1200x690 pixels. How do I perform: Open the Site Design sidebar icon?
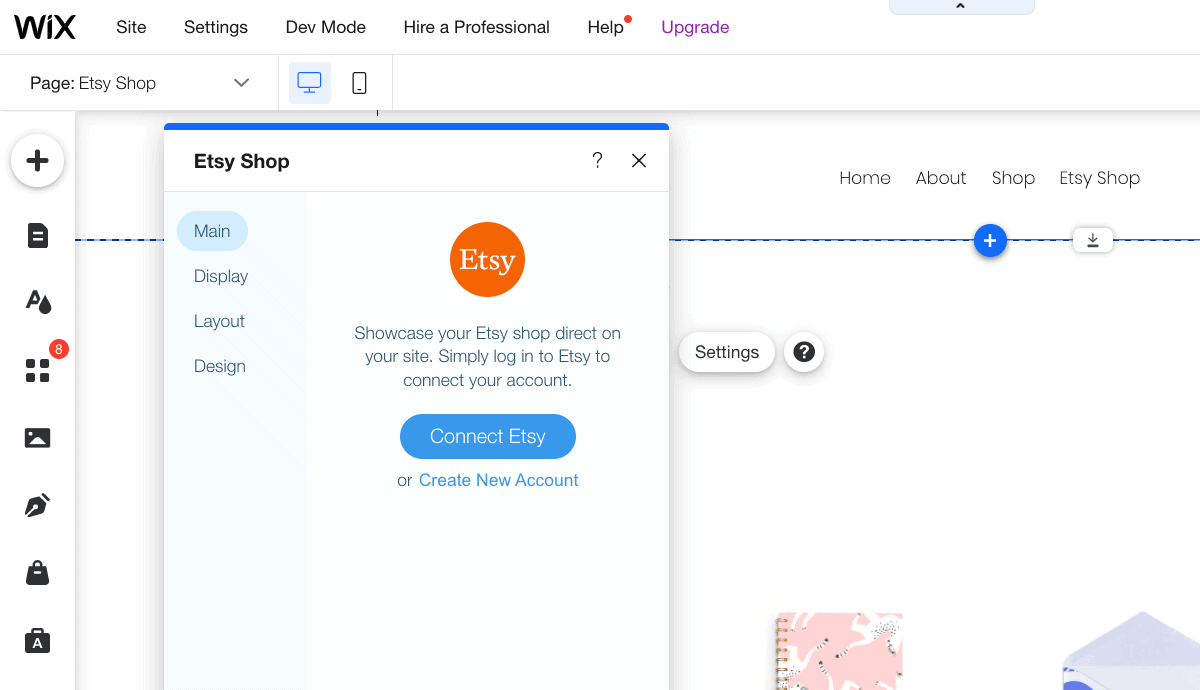click(x=37, y=301)
